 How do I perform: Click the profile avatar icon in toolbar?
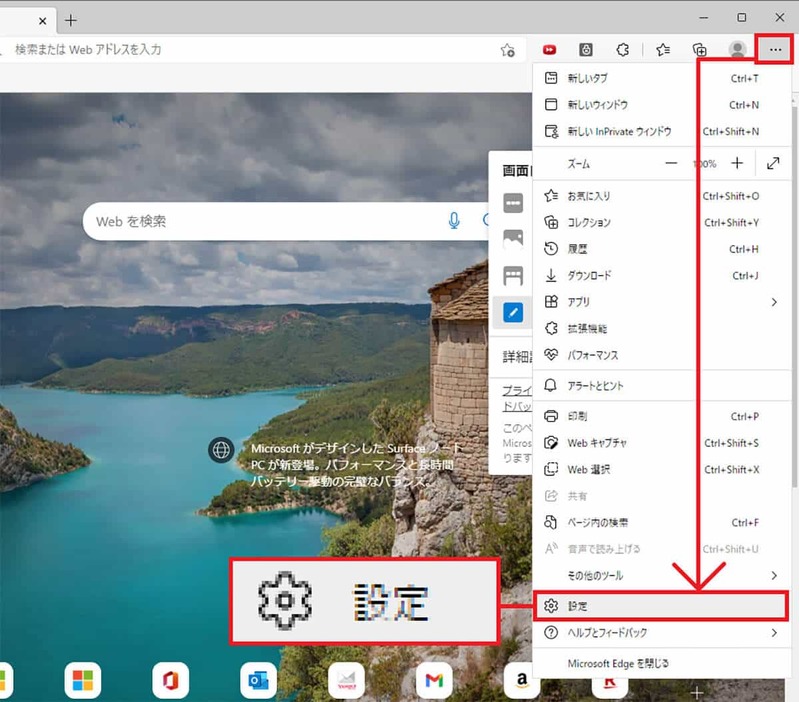pyautogui.click(x=737, y=49)
